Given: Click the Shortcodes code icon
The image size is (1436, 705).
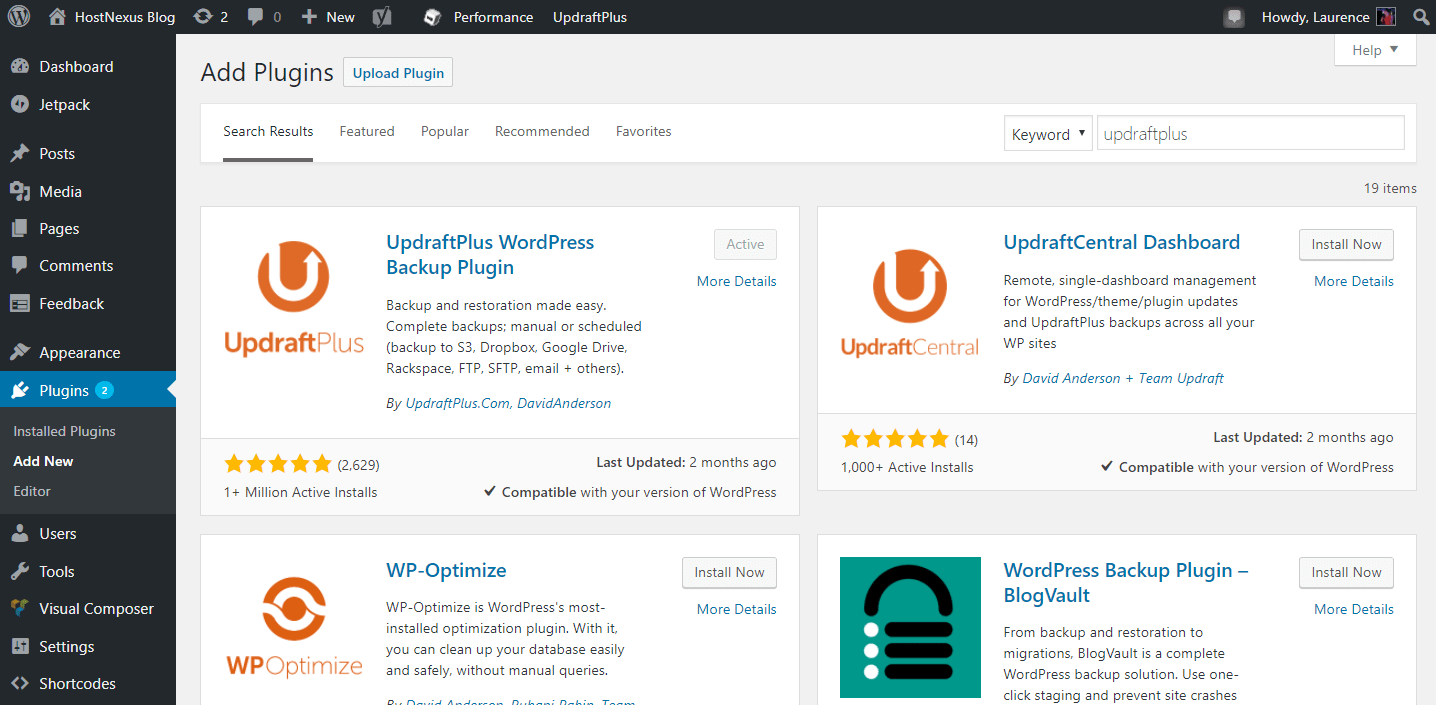Looking at the screenshot, I should pos(19,684).
